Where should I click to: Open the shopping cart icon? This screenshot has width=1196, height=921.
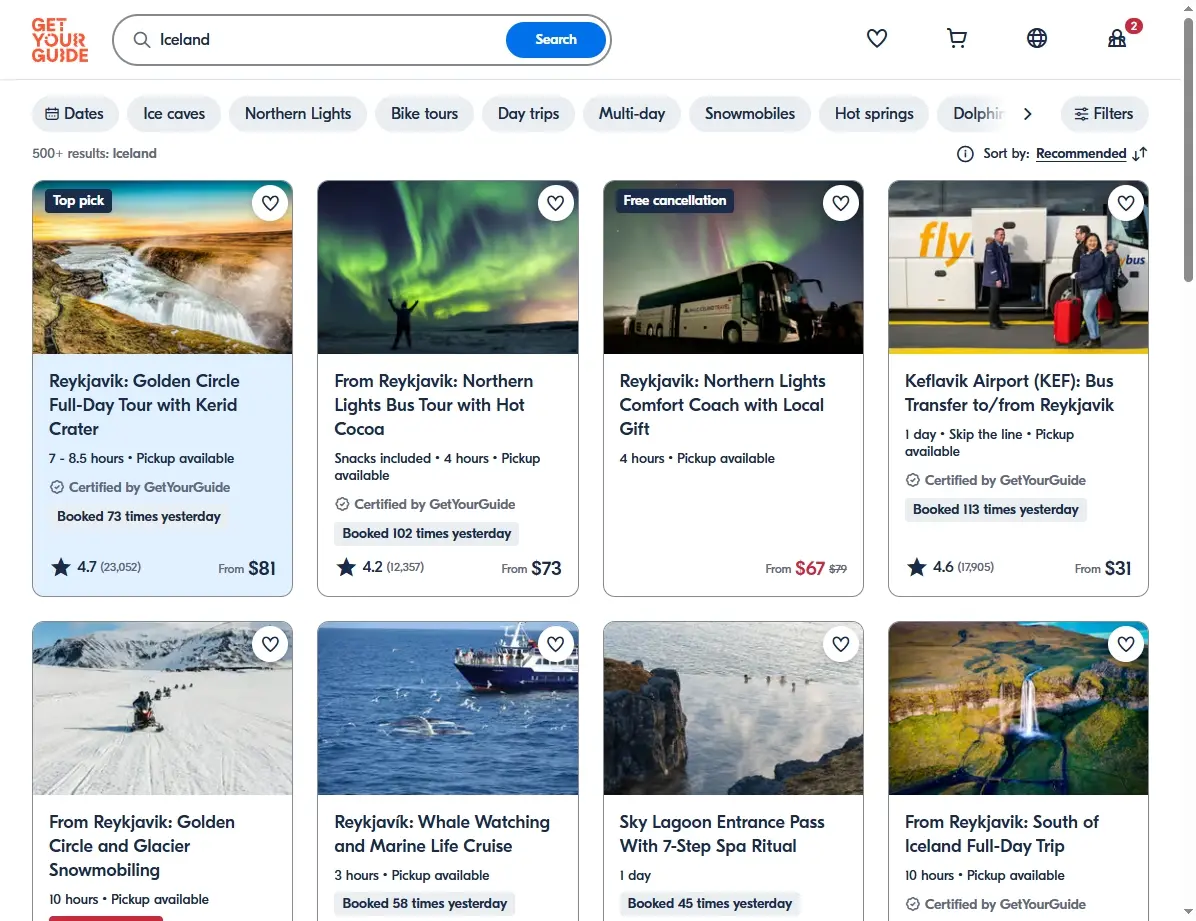pos(956,38)
